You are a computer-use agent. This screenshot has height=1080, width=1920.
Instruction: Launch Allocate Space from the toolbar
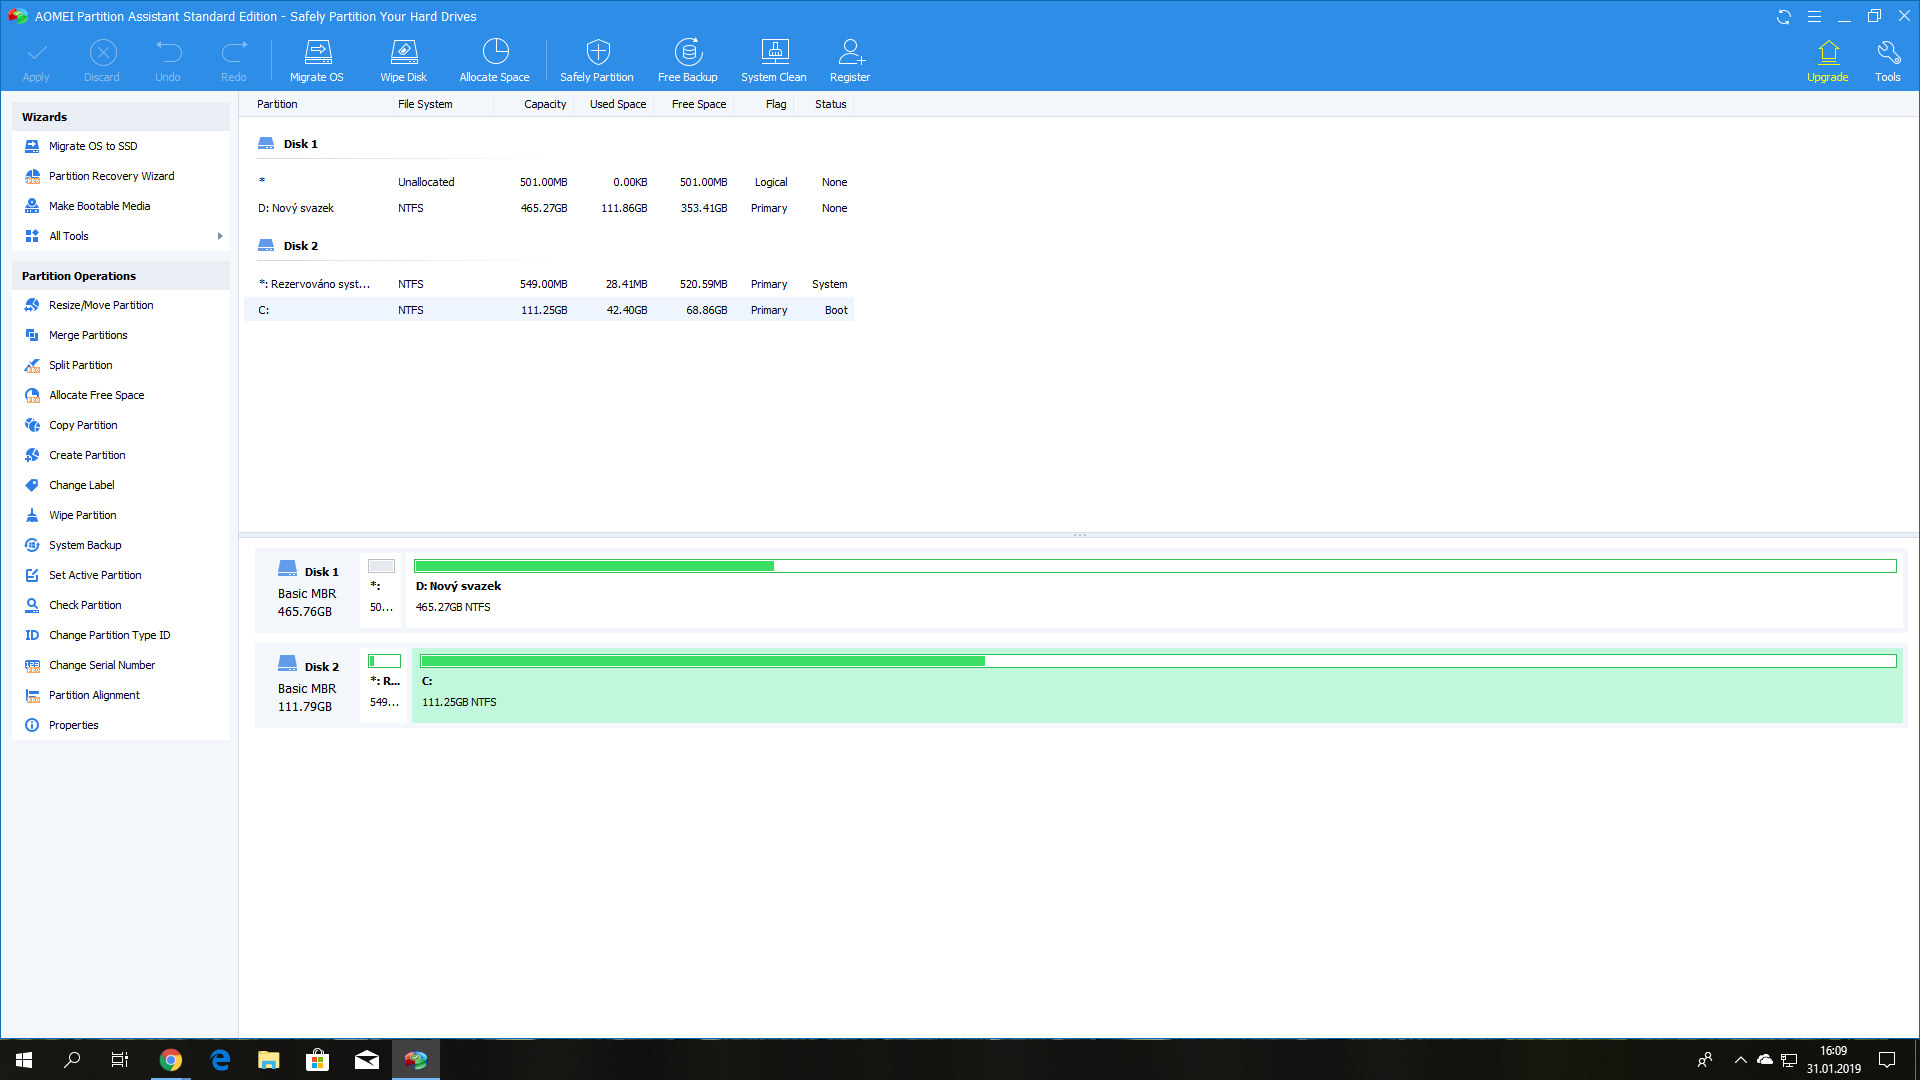(494, 60)
